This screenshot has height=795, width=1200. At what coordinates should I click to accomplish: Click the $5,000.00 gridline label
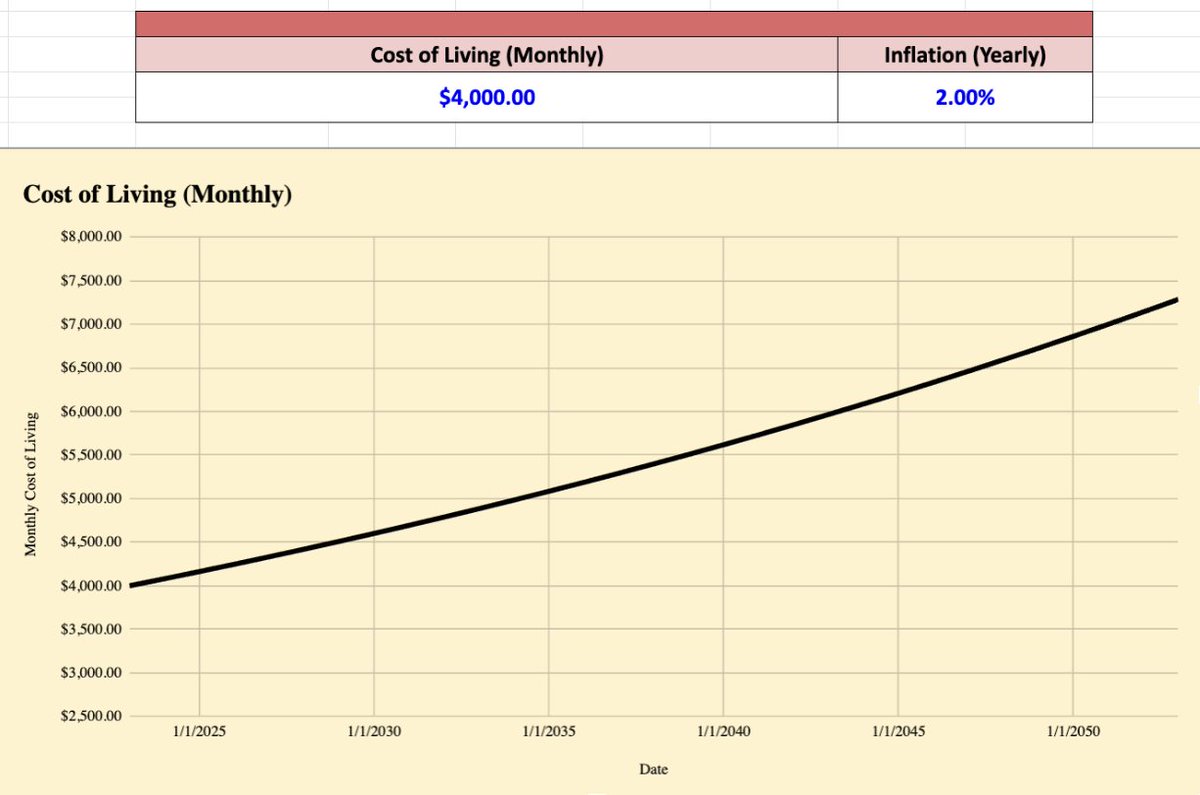91,497
